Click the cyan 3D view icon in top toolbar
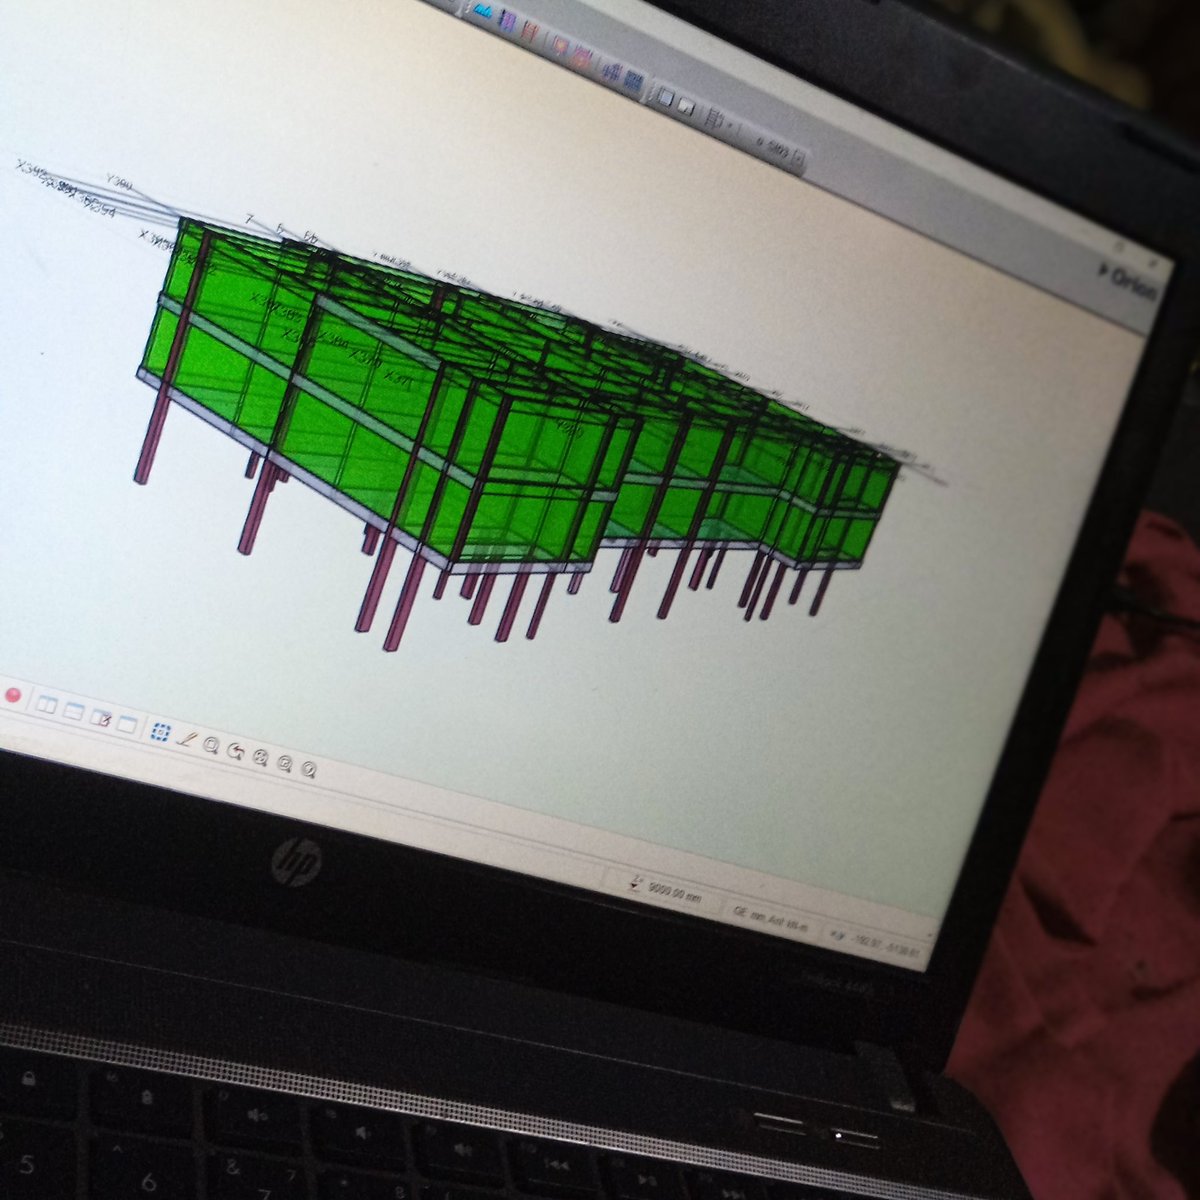Image resolution: width=1200 pixels, height=1200 pixels. (x=483, y=11)
